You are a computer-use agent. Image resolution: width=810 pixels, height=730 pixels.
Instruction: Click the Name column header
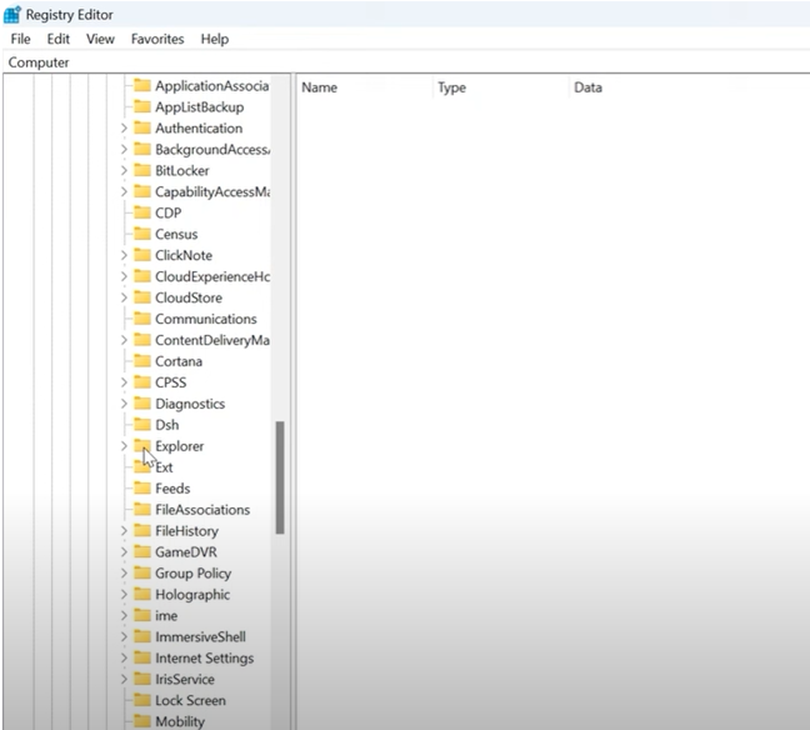point(319,88)
